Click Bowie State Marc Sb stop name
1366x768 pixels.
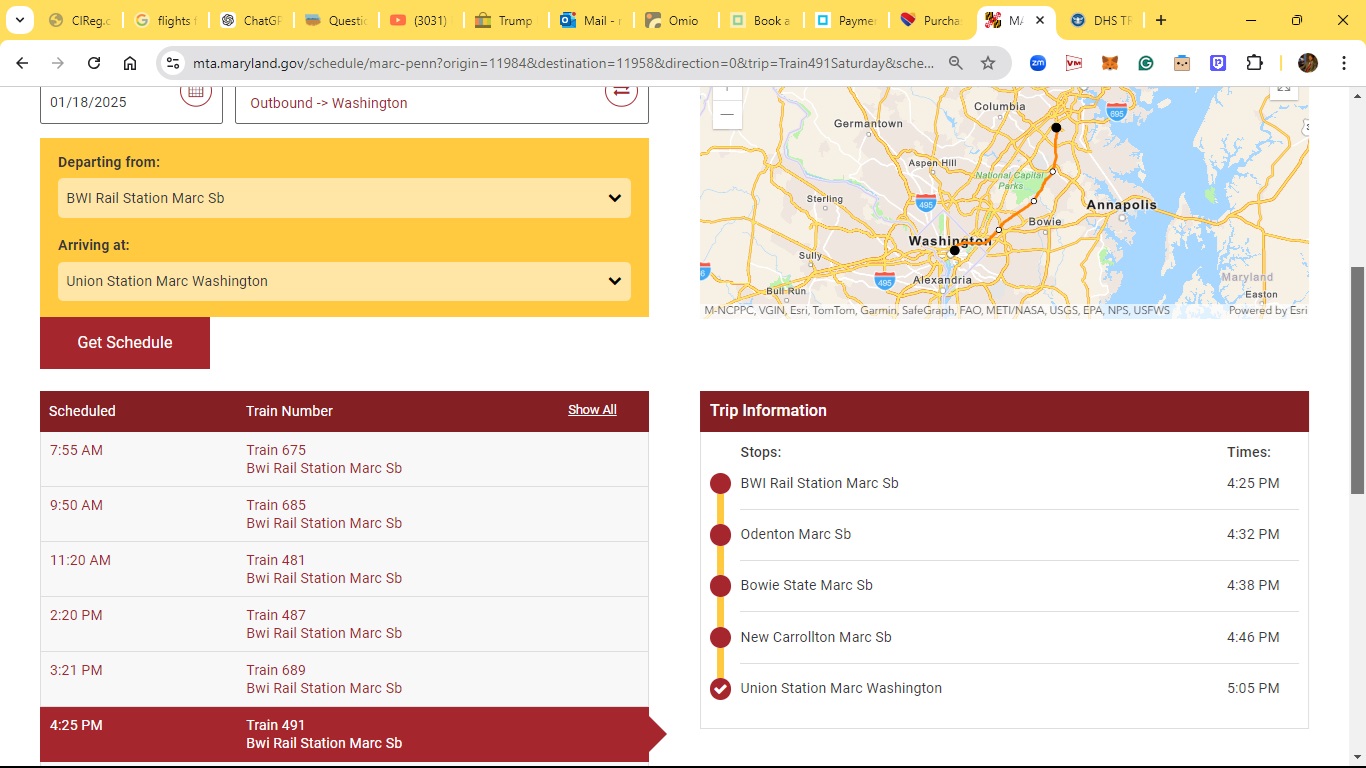[x=807, y=585]
